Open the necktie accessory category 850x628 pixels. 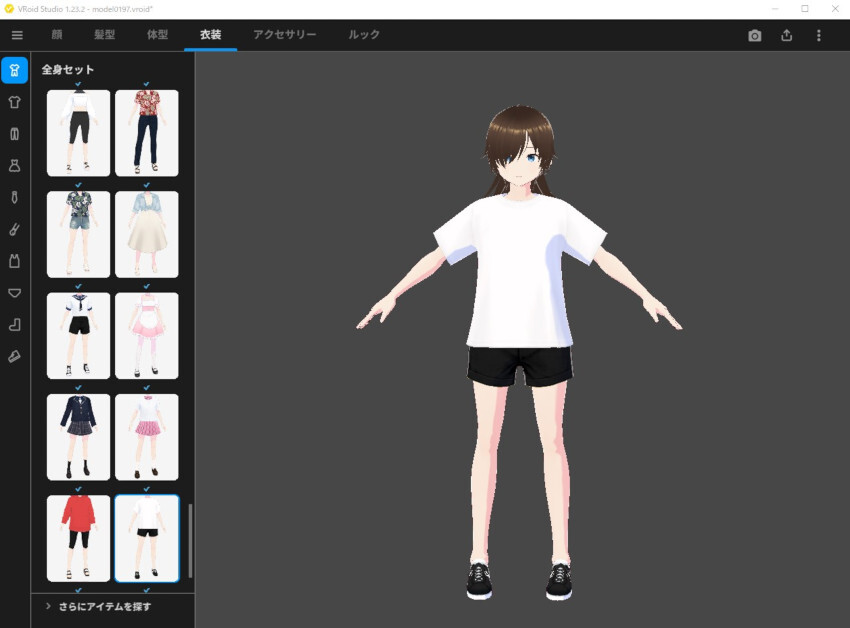(x=15, y=198)
